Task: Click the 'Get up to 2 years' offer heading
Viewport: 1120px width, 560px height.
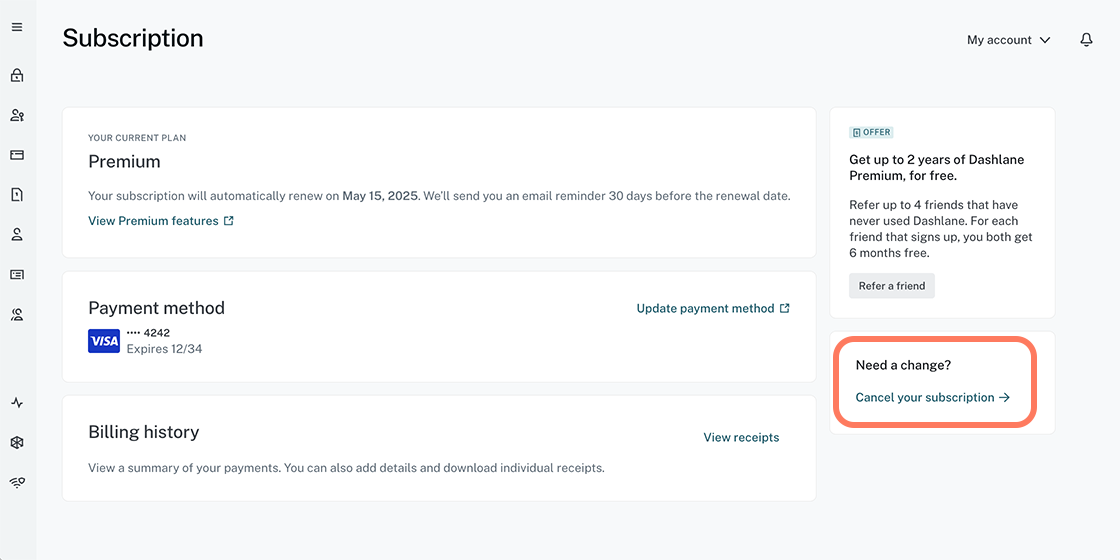Action: (936, 167)
